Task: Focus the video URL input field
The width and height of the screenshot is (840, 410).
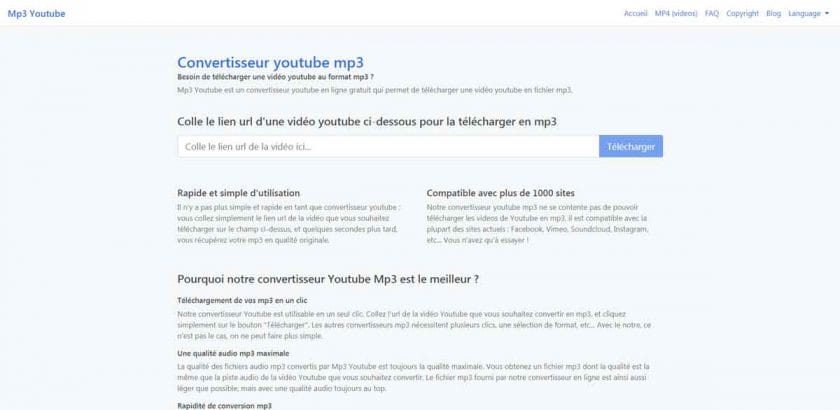Action: 388,146
